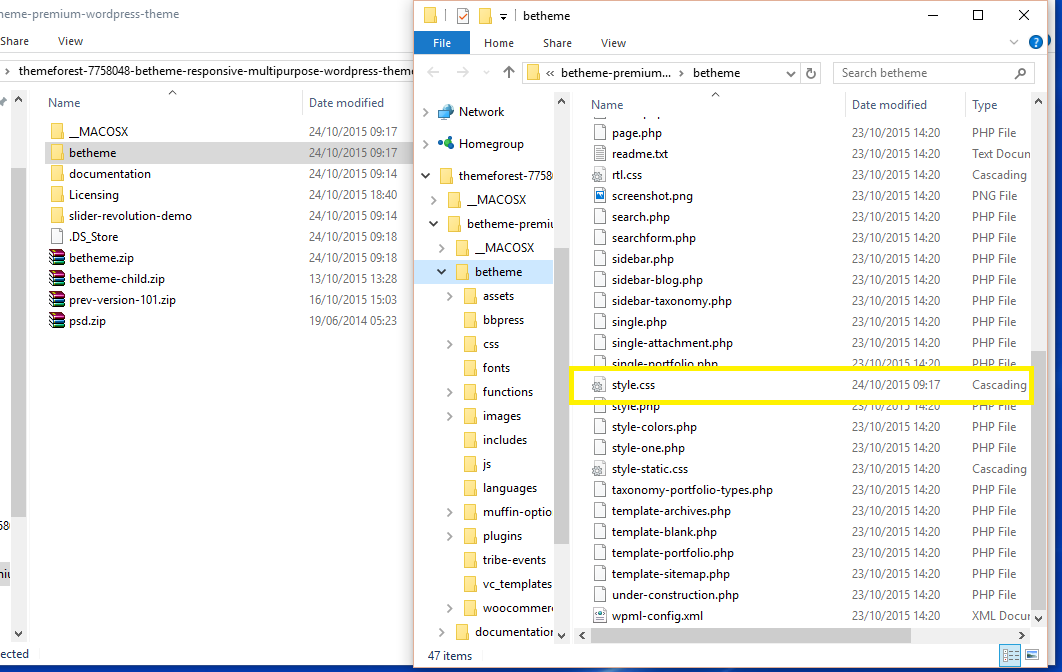Screen dimensions: 1062x672
Task: Select the Homegroup icon in navigation pane
Action: 446,144
